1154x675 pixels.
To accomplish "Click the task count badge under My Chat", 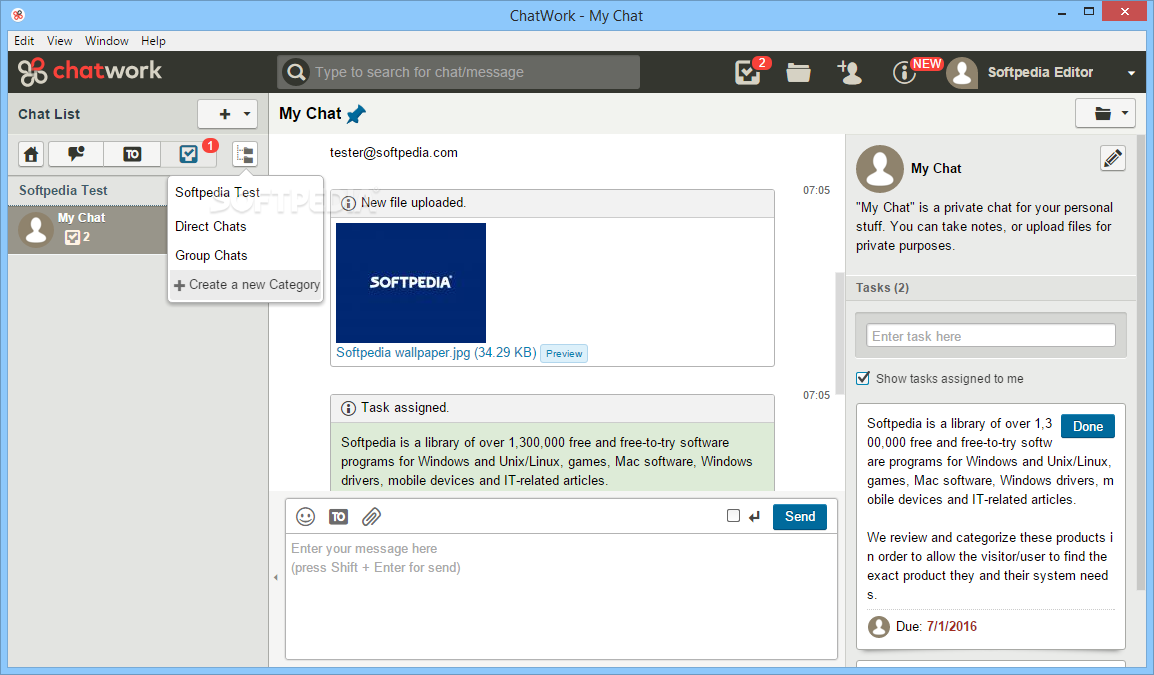I will pos(77,237).
